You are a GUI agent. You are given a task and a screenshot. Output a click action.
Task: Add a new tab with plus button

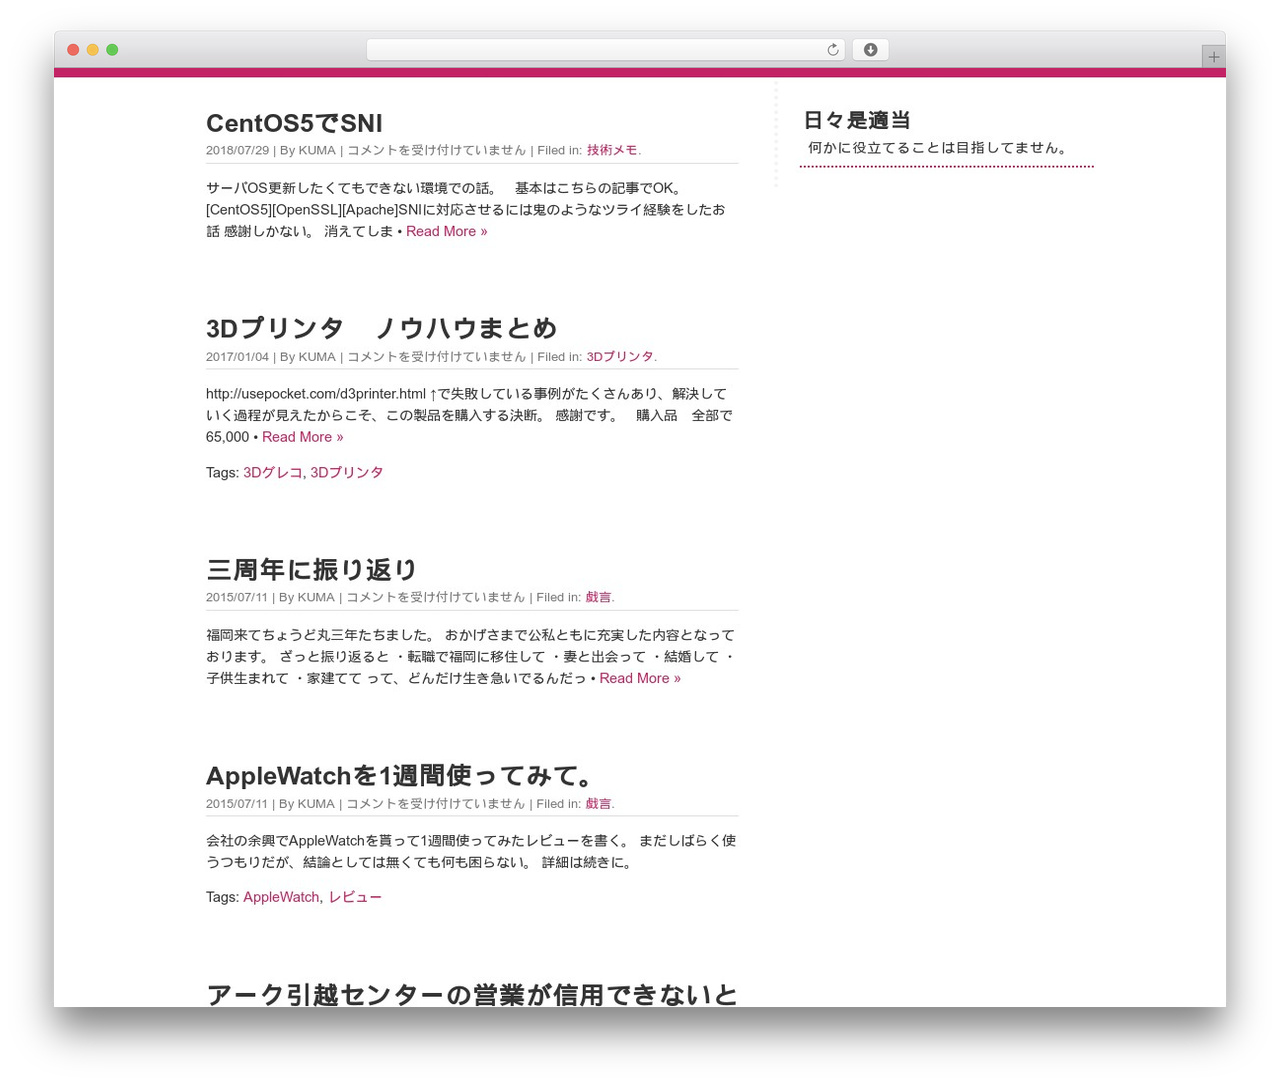[x=1213, y=57]
